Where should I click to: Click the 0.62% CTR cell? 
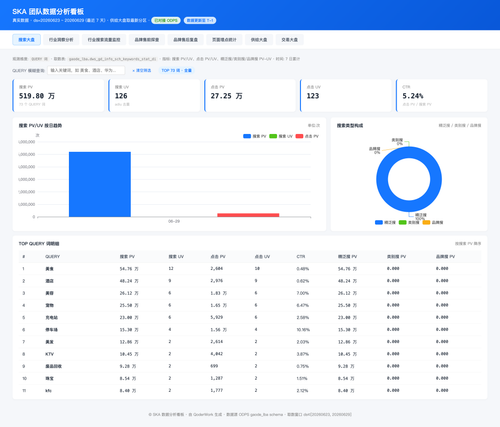point(303,281)
